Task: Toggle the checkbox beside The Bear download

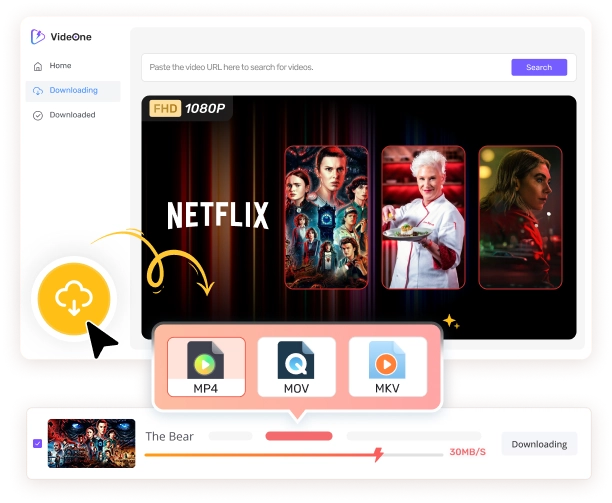Action: (38, 443)
